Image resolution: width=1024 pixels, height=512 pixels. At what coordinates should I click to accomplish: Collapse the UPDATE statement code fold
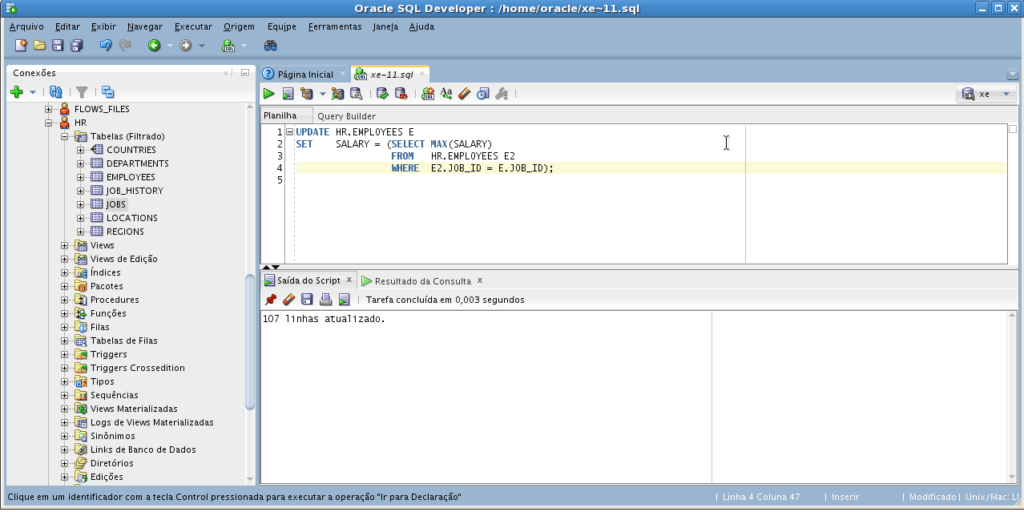tap(289, 132)
